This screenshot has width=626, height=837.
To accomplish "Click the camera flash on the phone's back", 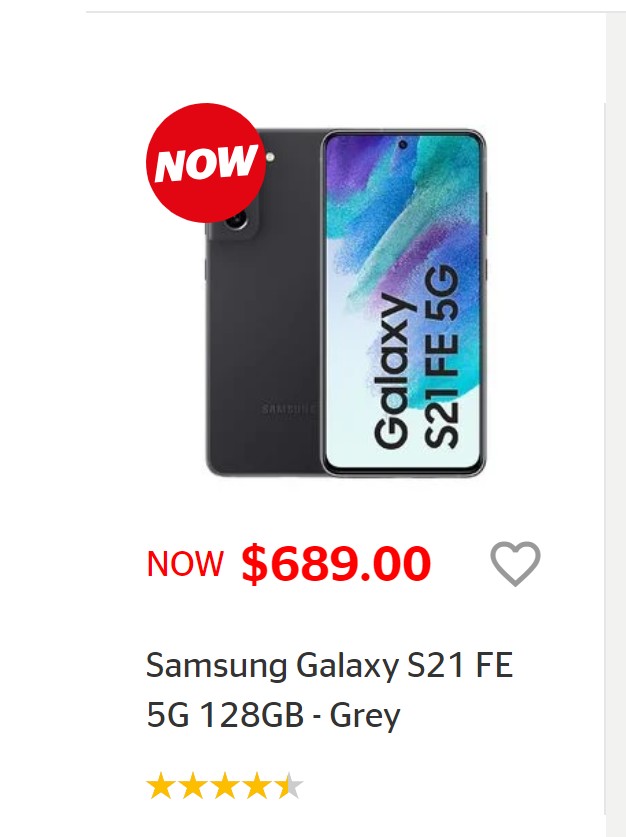I will tap(271, 157).
